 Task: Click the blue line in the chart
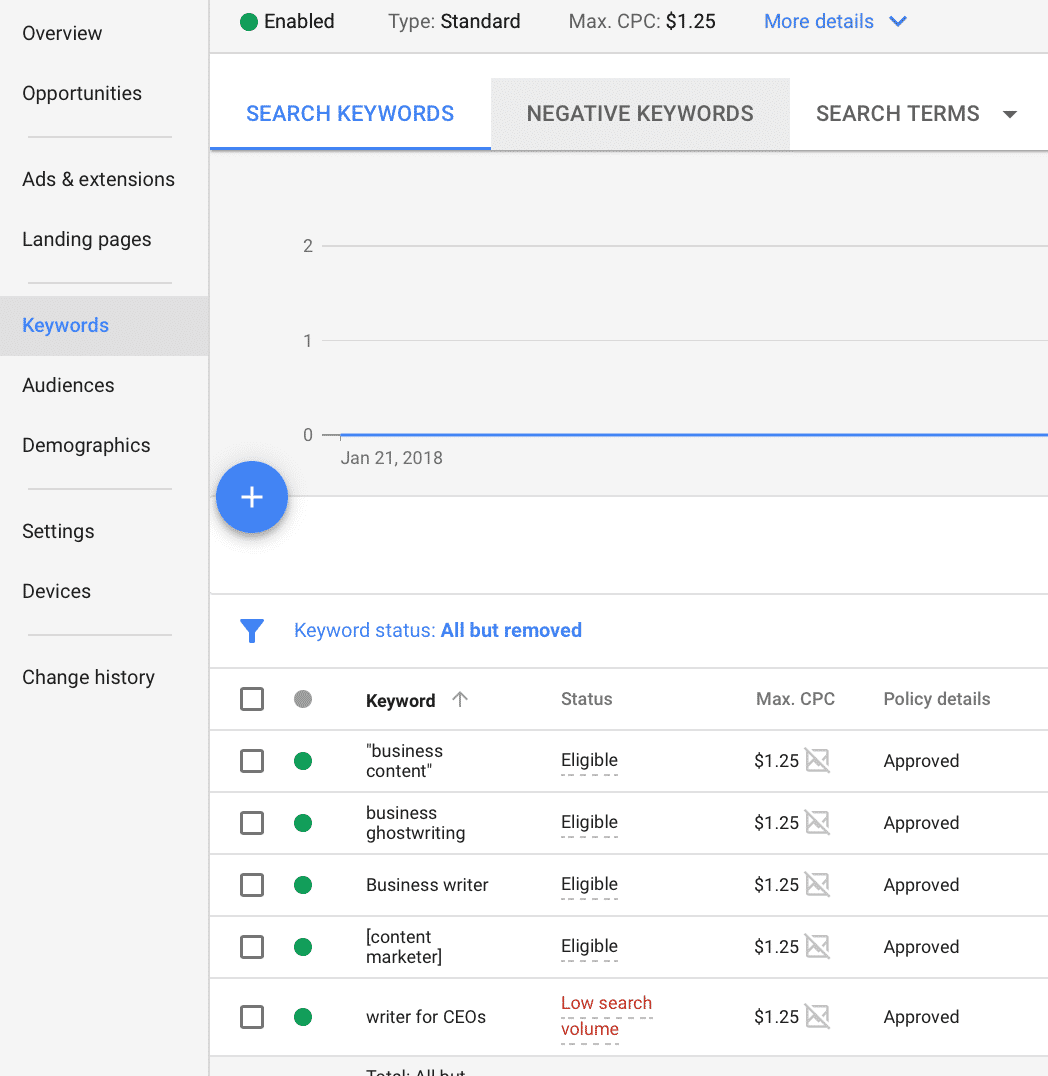pyautogui.click(x=693, y=434)
